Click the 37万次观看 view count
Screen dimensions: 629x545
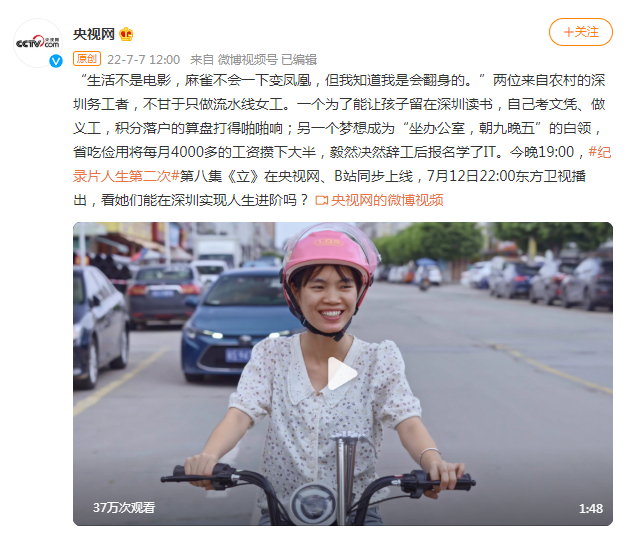(124, 508)
